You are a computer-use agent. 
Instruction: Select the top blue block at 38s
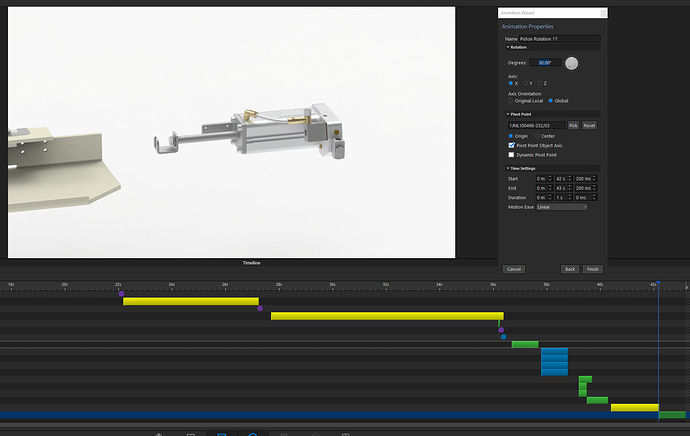coord(554,352)
